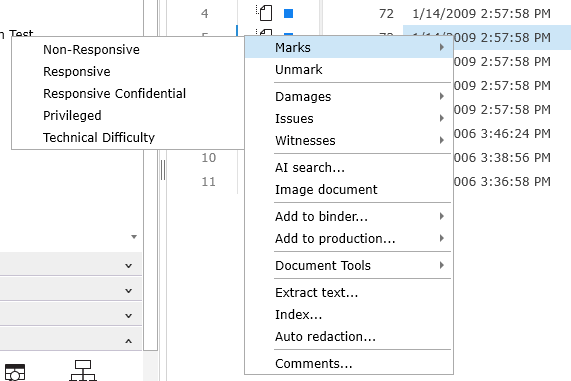Click the hierarchy tree icon at bottom
The height and width of the screenshot is (381, 571).
coord(83,370)
